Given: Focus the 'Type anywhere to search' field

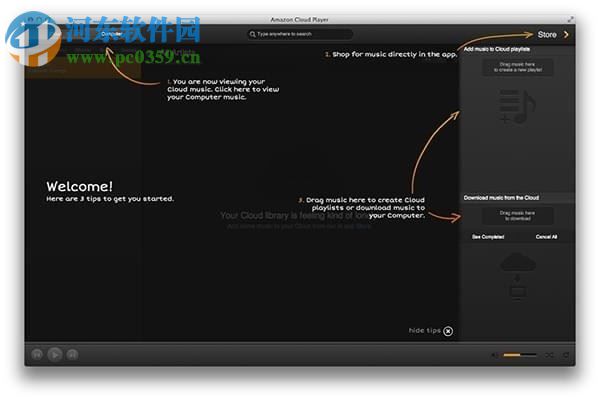Looking at the screenshot, I should point(300,34).
